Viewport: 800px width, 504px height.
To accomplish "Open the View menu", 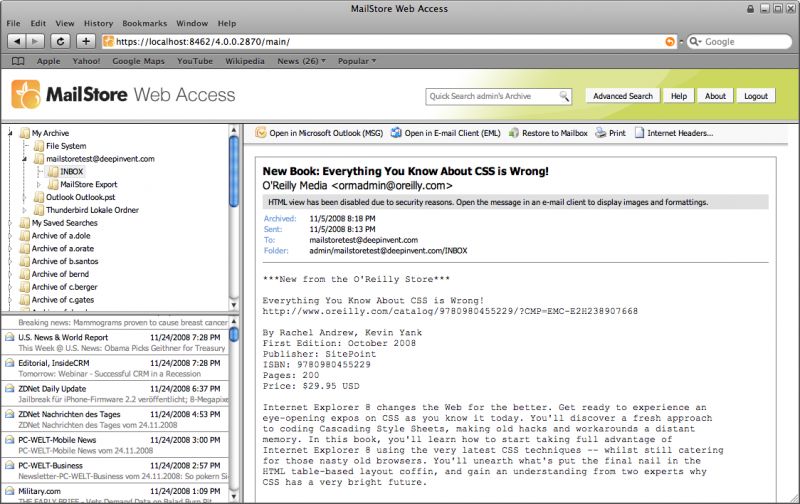I will [65, 23].
